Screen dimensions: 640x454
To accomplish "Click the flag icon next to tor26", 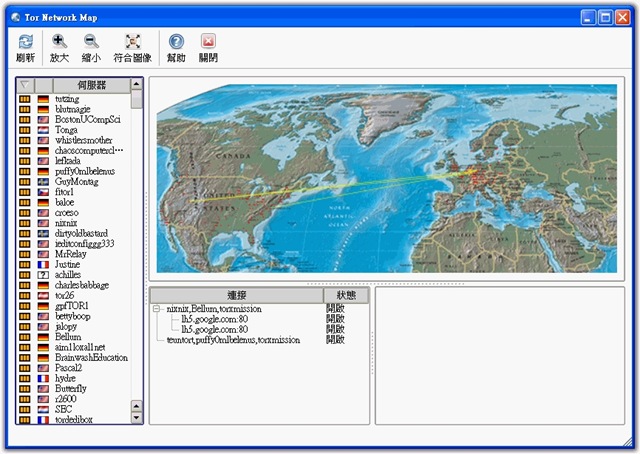I will 43,296.
